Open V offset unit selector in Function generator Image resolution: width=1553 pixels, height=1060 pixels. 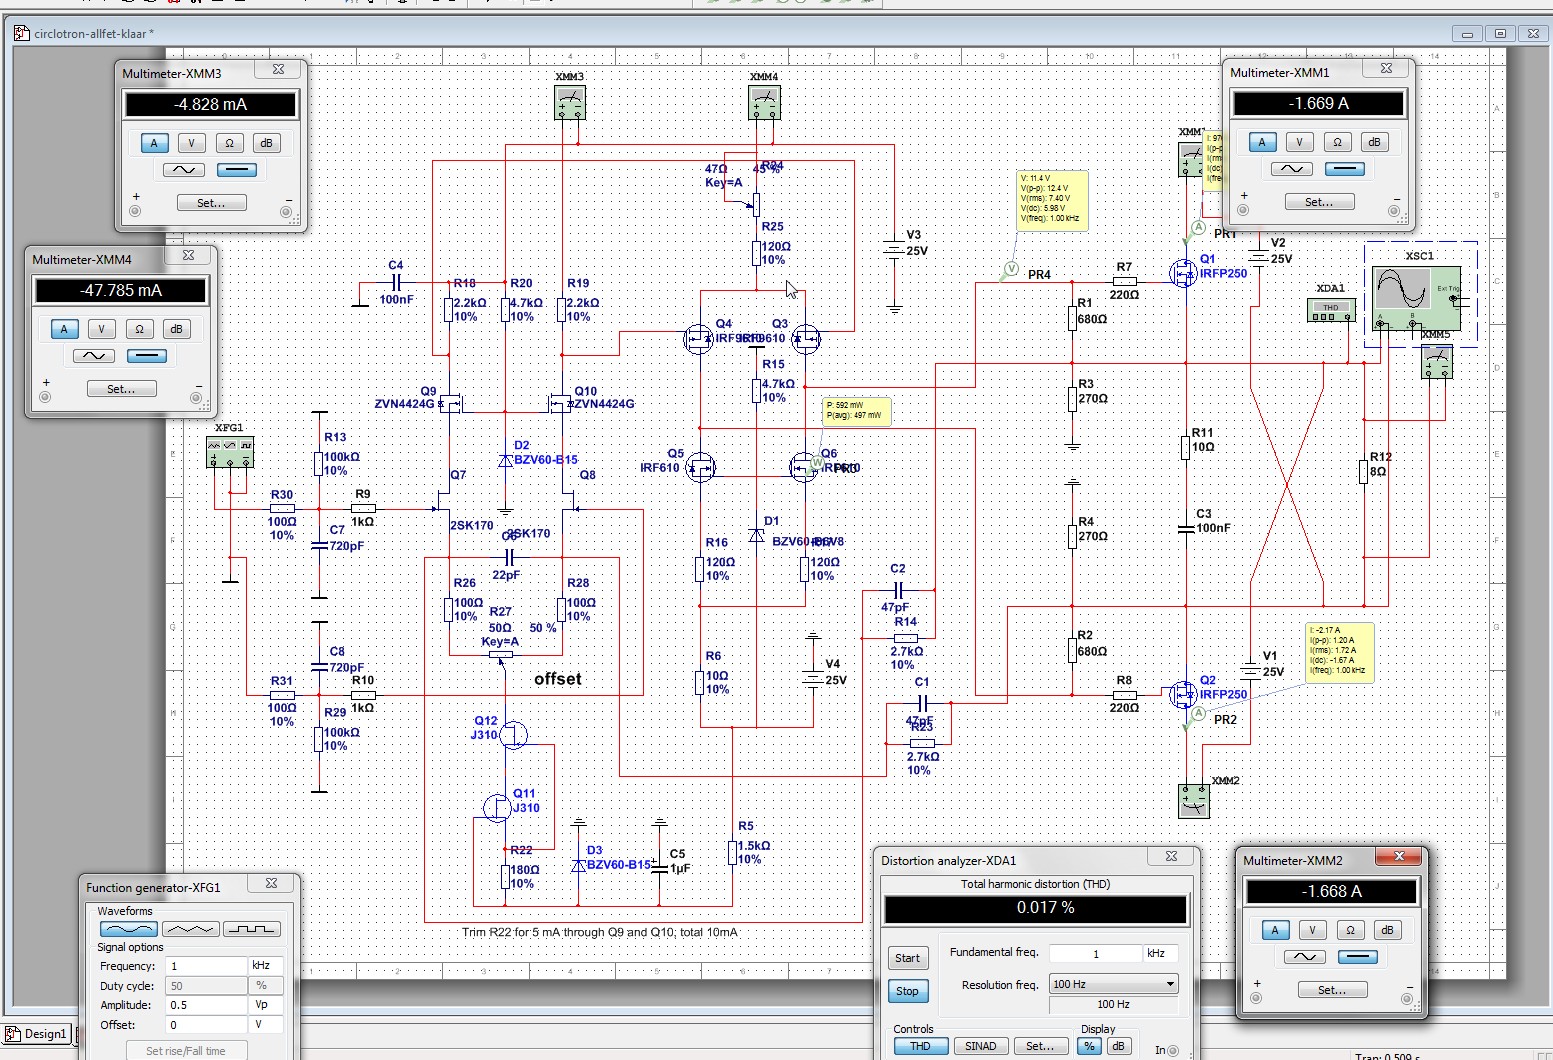265,1025
